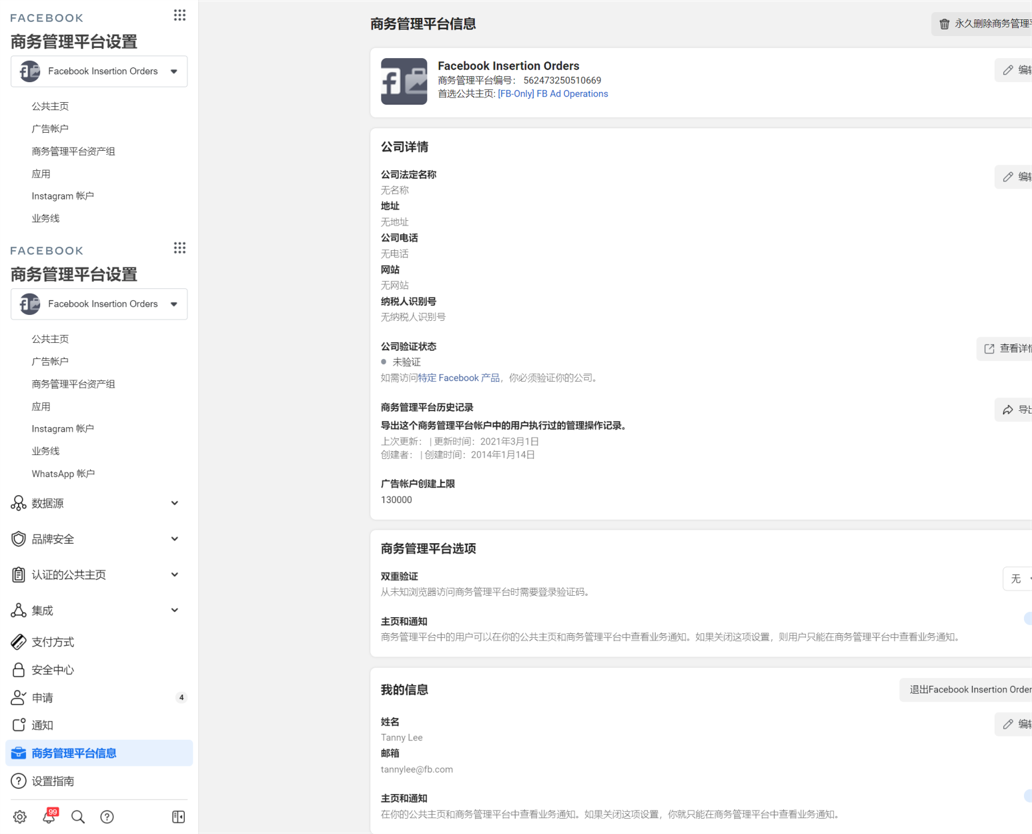Click the search magnifier icon
Screen dimensions: 1032x834
point(78,817)
